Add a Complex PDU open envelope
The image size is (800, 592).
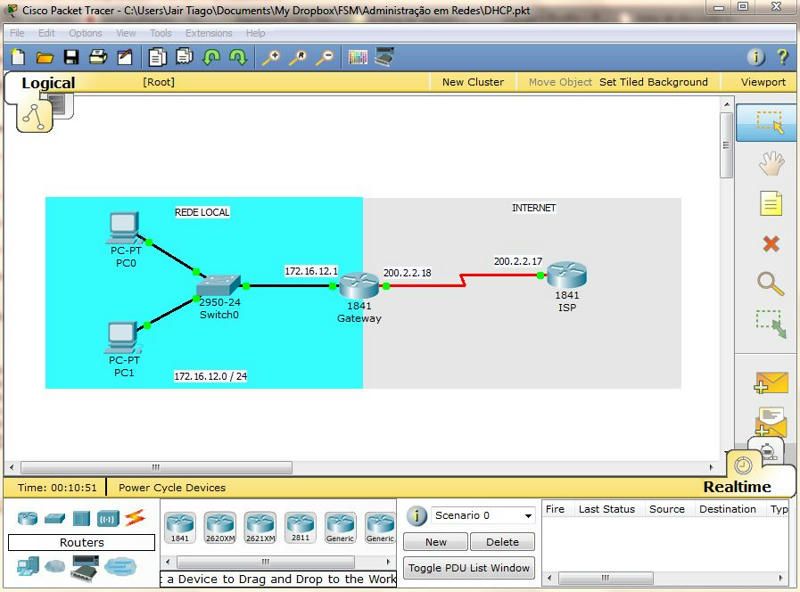[771, 422]
